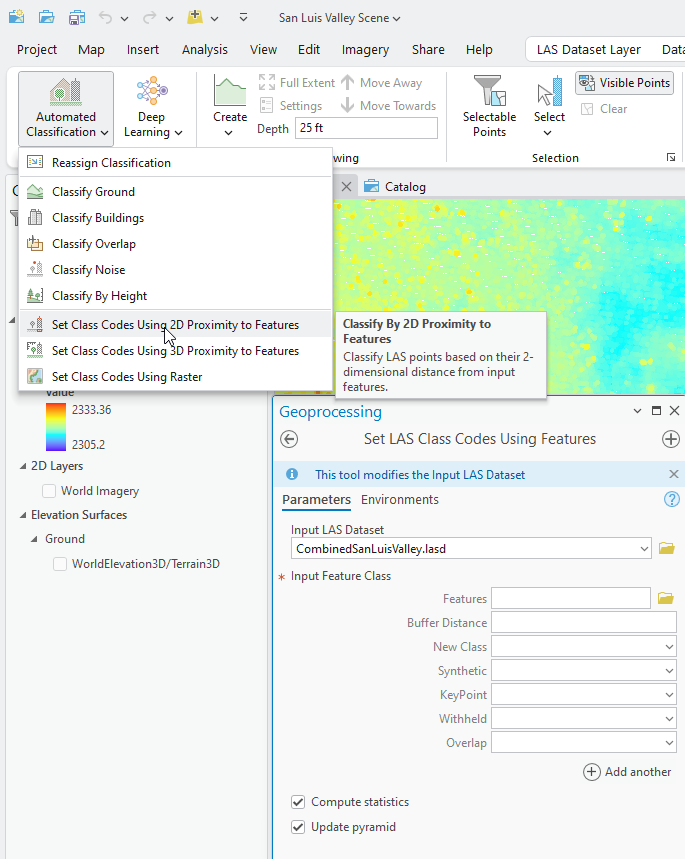Click the Move Away arrow
Viewport: 685px width, 859px height.
pyautogui.click(x=381, y=83)
